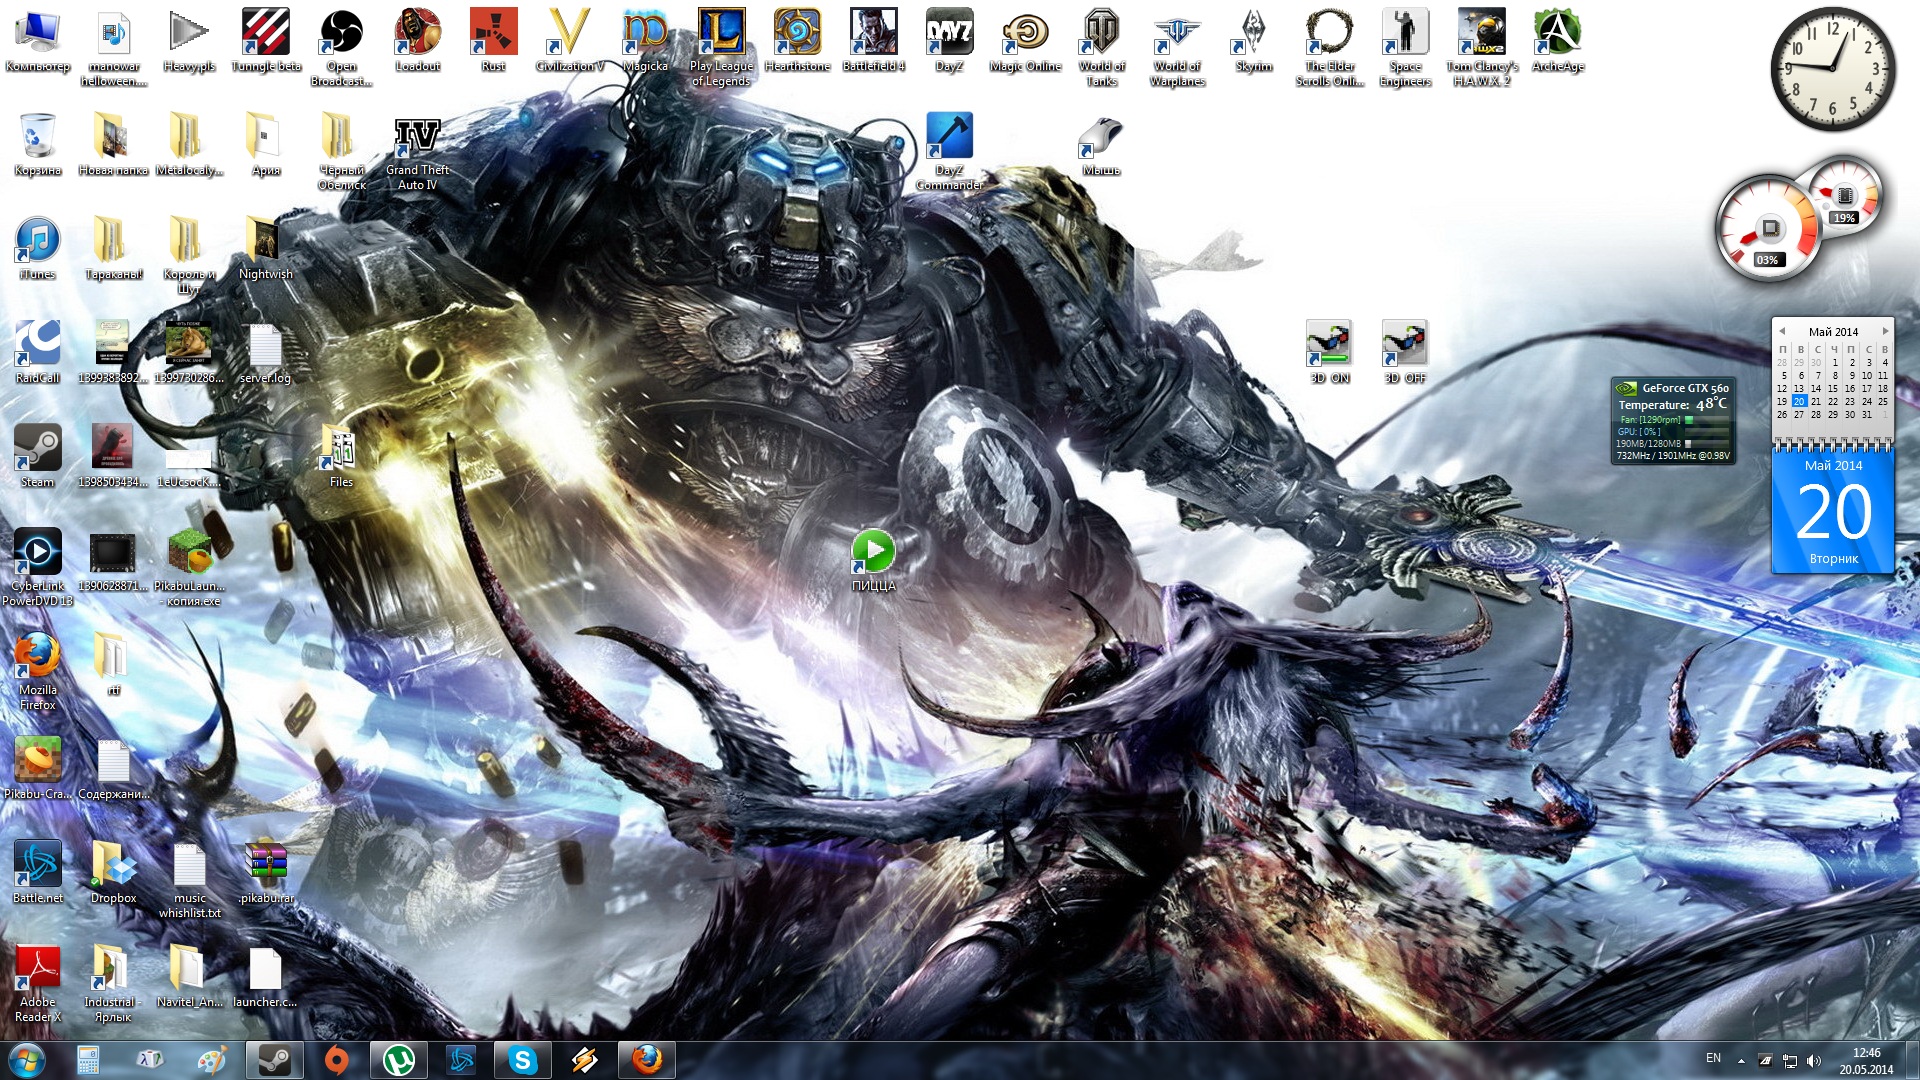The height and width of the screenshot is (1080, 1920).
Task: Click the highlighted day 20 in calendar
Action: [1799, 401]
